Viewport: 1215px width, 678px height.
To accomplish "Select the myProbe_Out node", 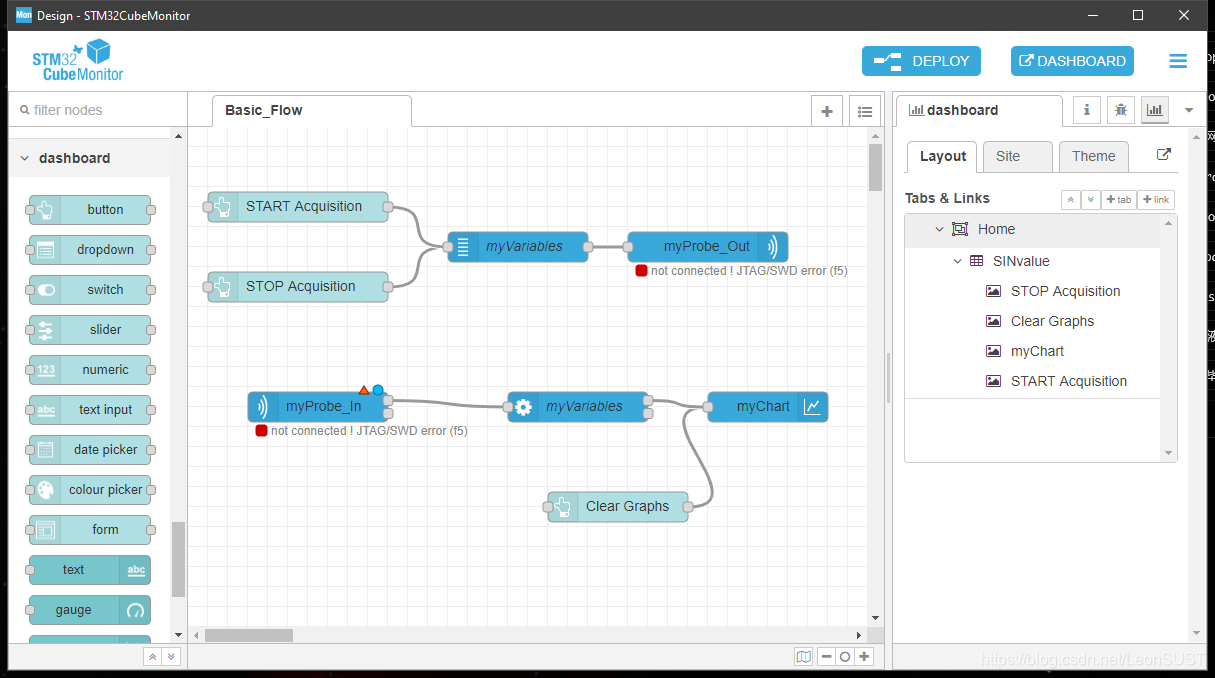I will [708, 247].
